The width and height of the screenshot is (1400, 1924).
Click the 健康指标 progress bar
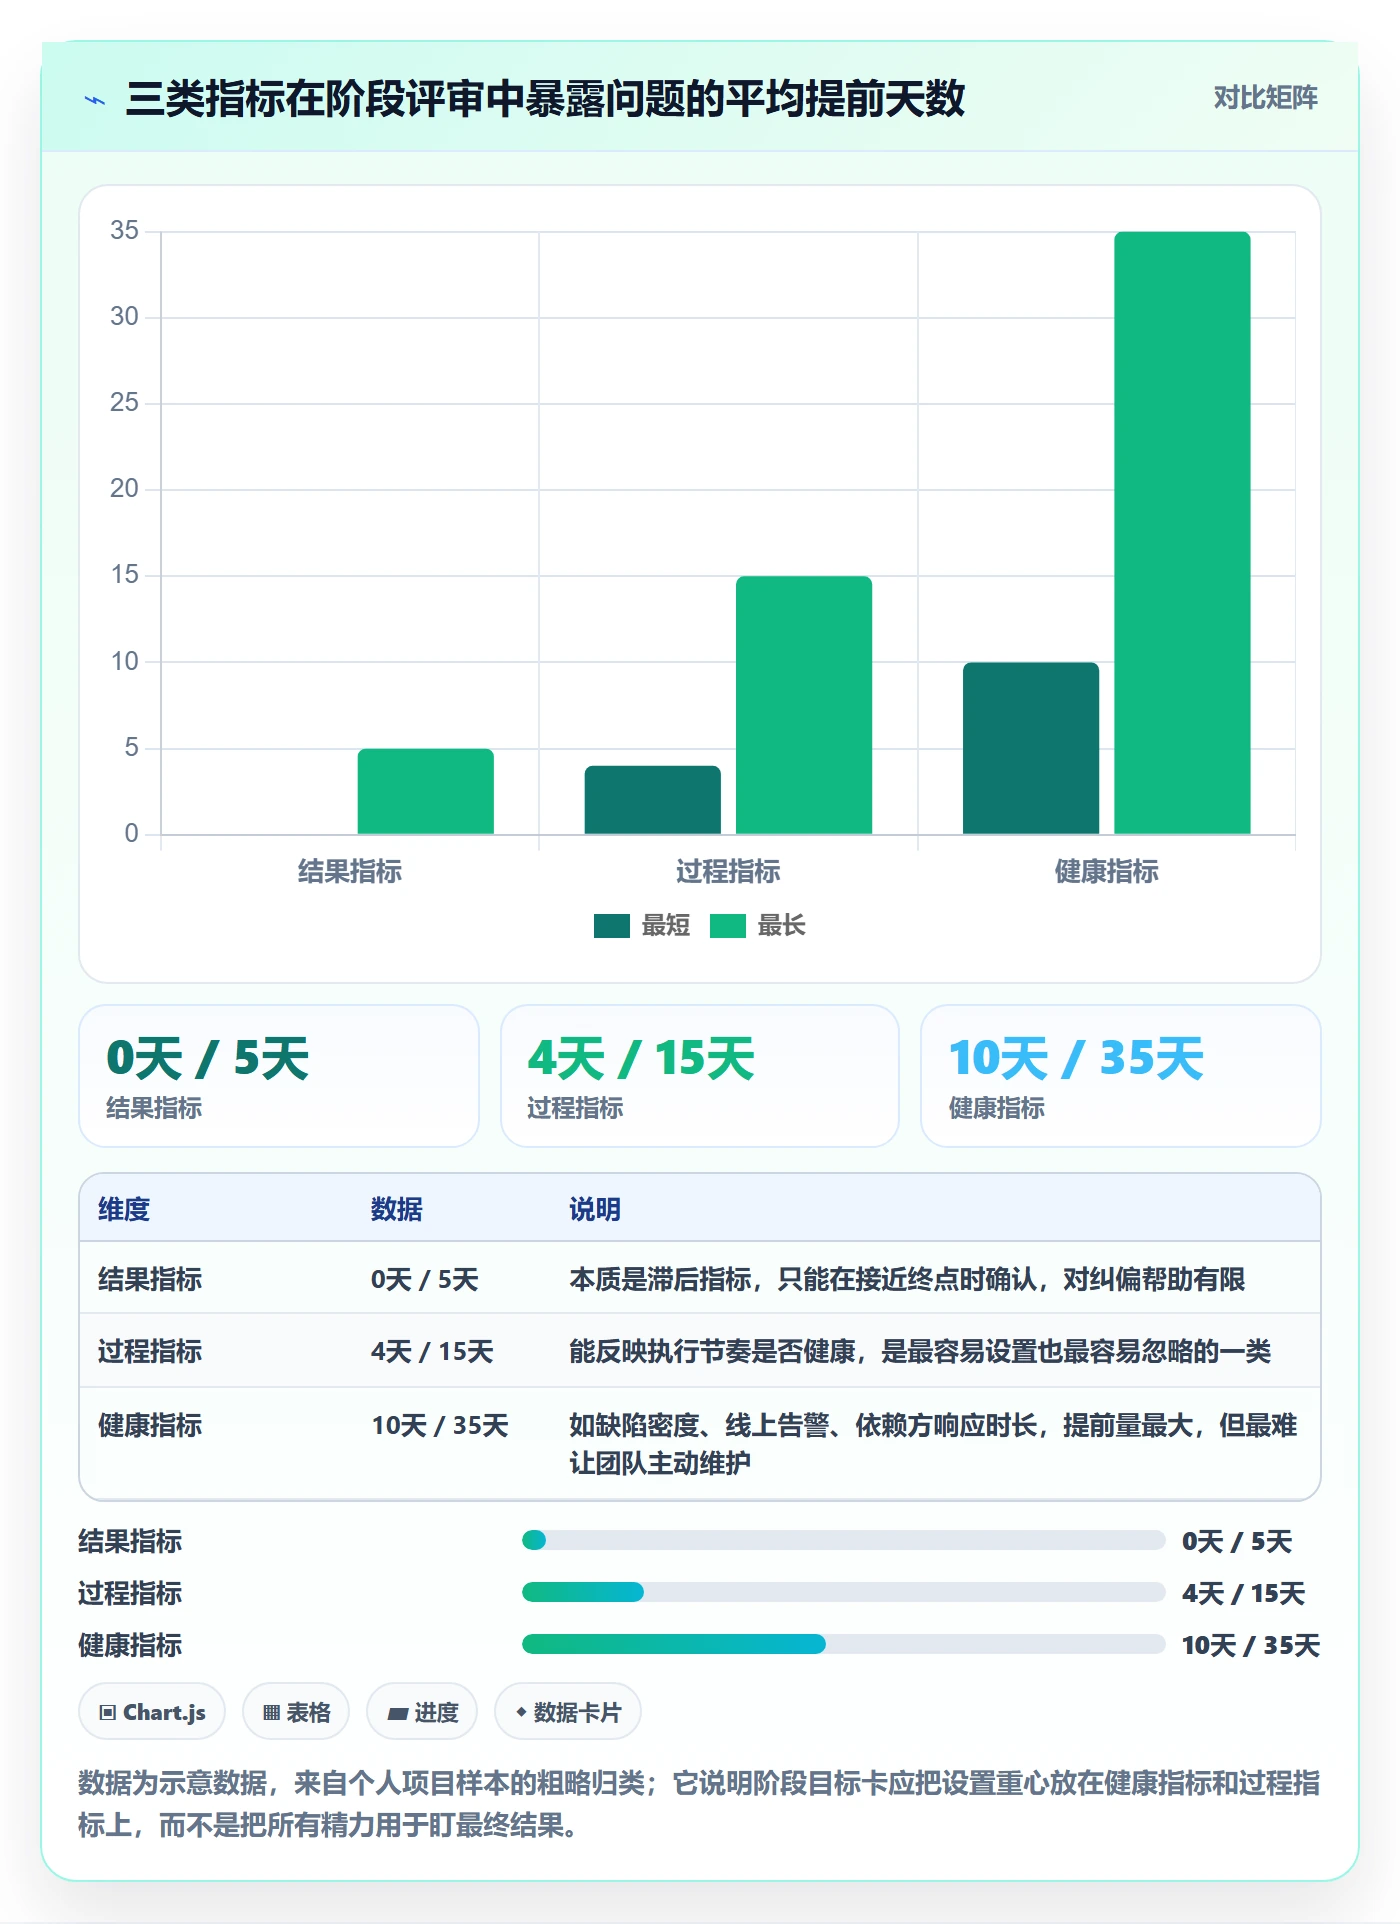[x=843, y=1644]
